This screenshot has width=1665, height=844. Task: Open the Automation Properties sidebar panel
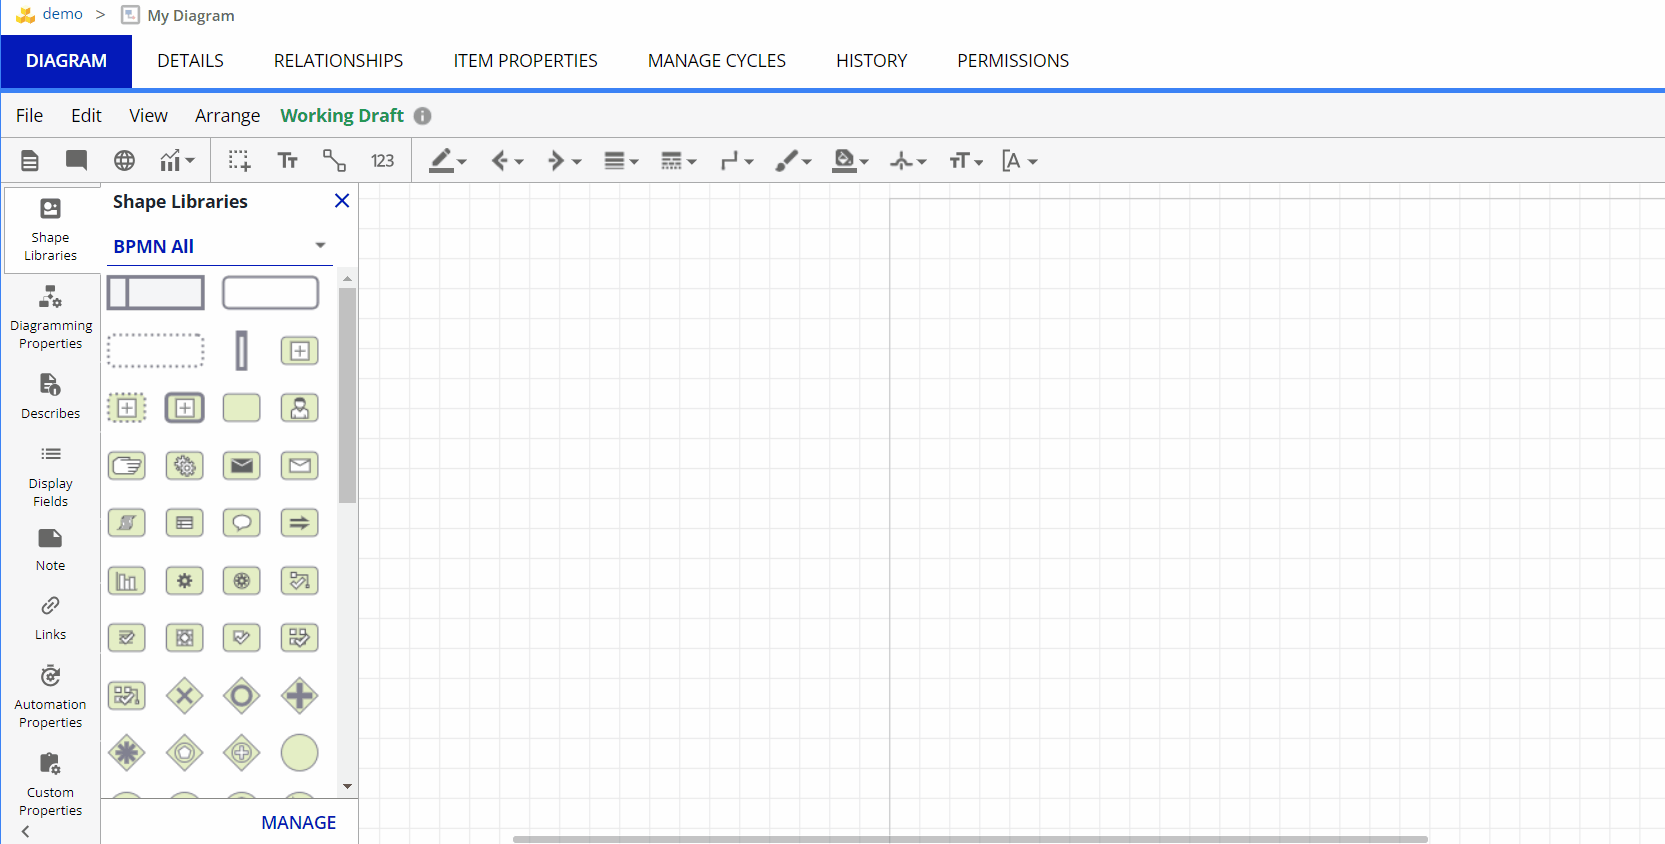[50, 697]
